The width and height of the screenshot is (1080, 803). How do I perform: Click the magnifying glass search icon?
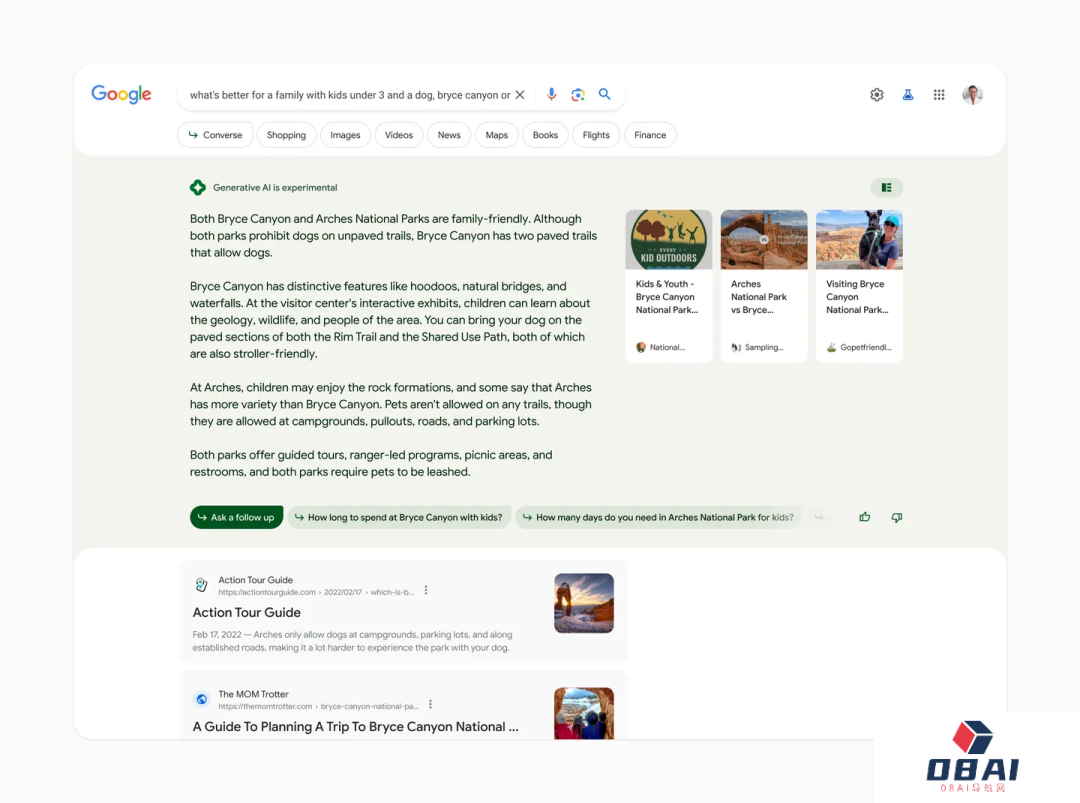click(604, 94)
